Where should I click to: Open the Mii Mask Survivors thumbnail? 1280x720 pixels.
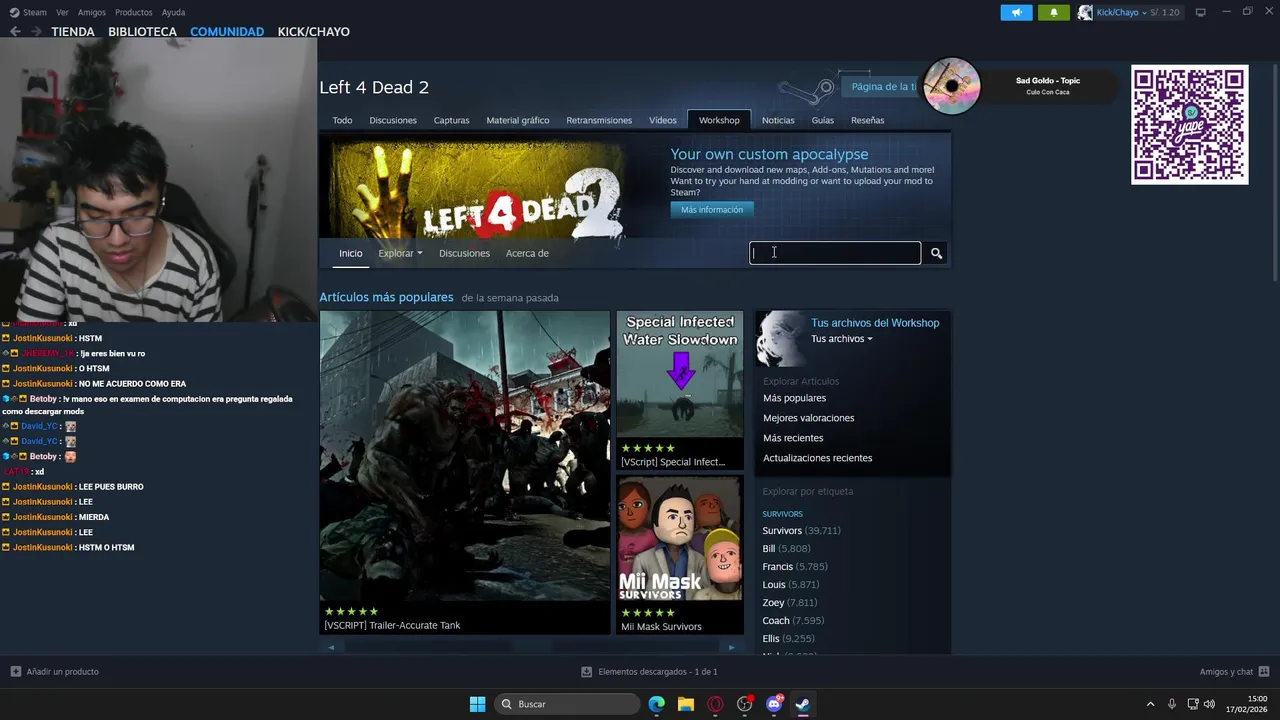[680, 538]
